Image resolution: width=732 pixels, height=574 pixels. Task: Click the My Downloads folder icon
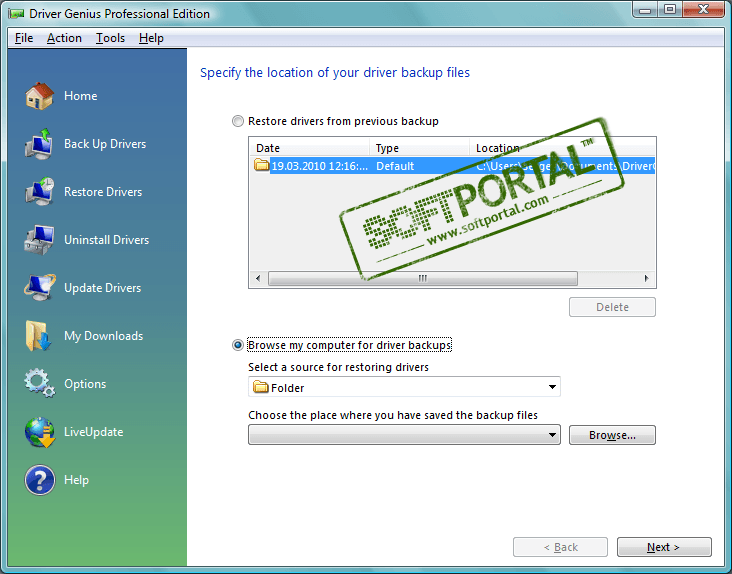click(38, 336)
